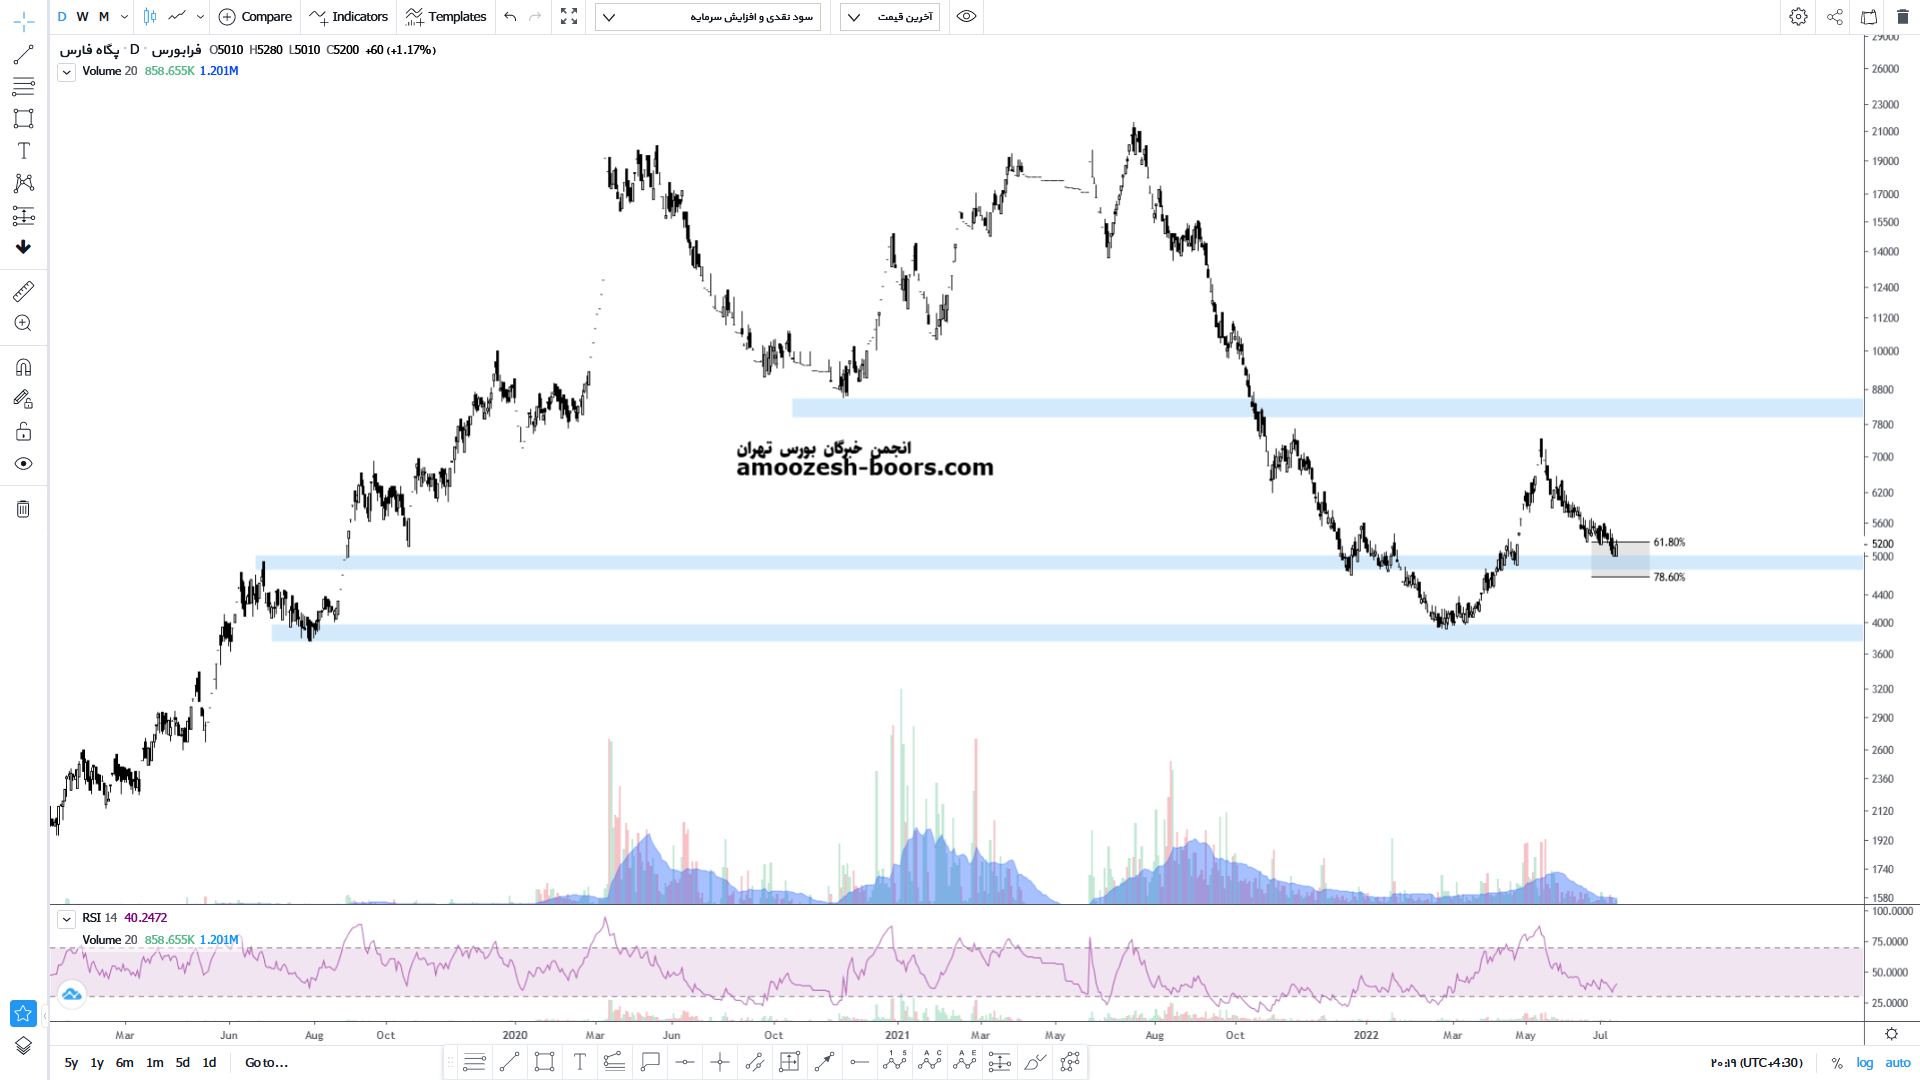Click the trash remove drawings icon

[23, 509]
